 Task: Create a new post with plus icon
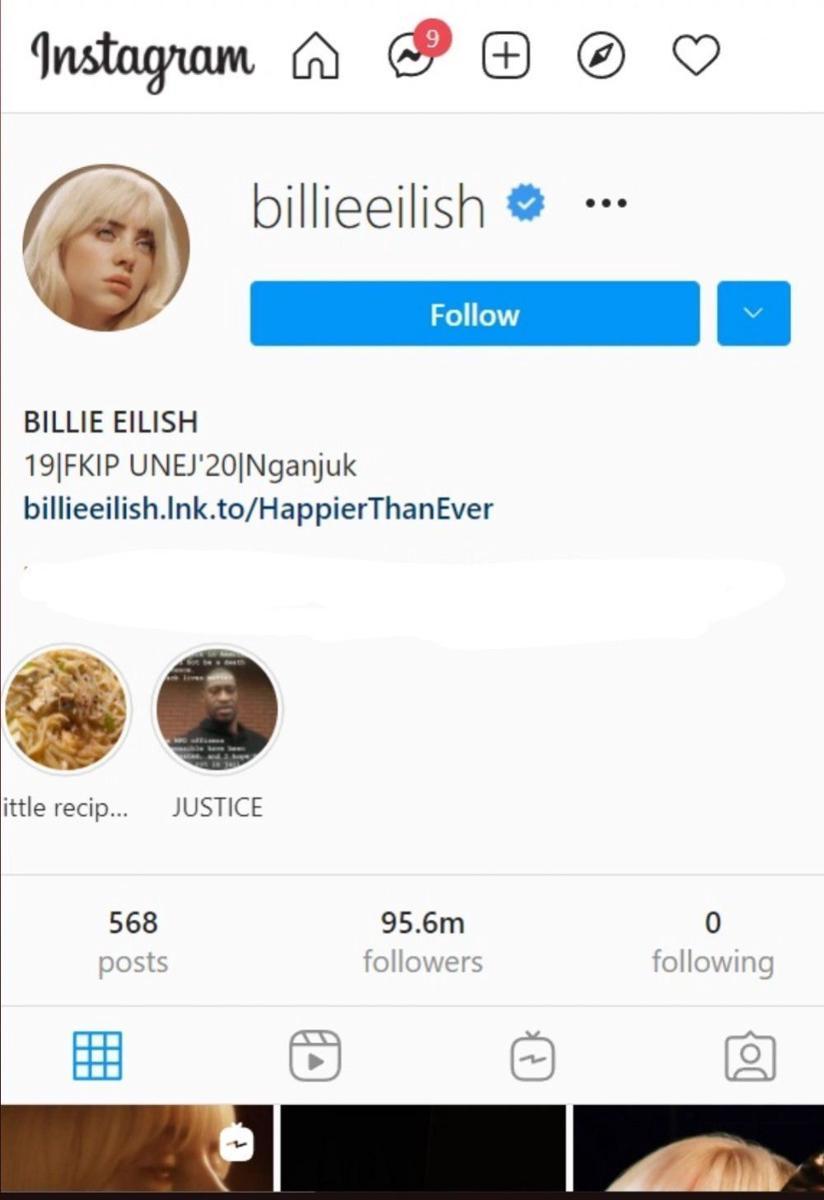(x=506, y=57)
